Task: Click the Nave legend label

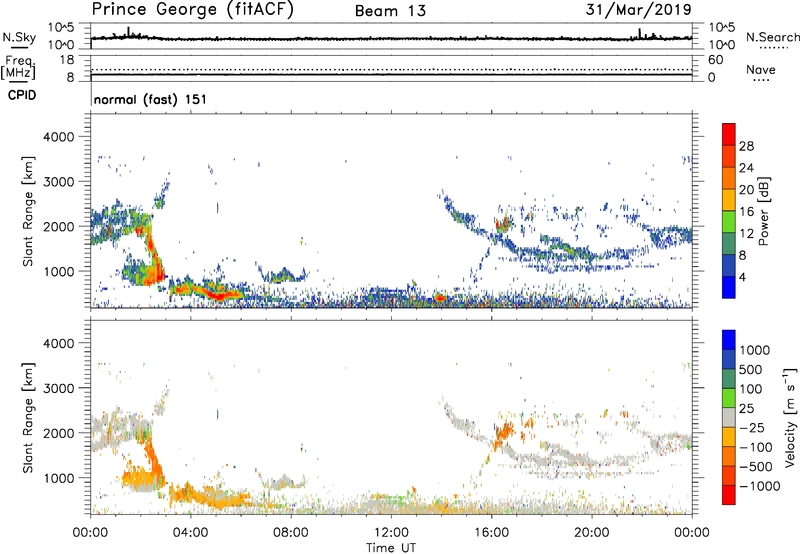Action: tap(761, 70)
